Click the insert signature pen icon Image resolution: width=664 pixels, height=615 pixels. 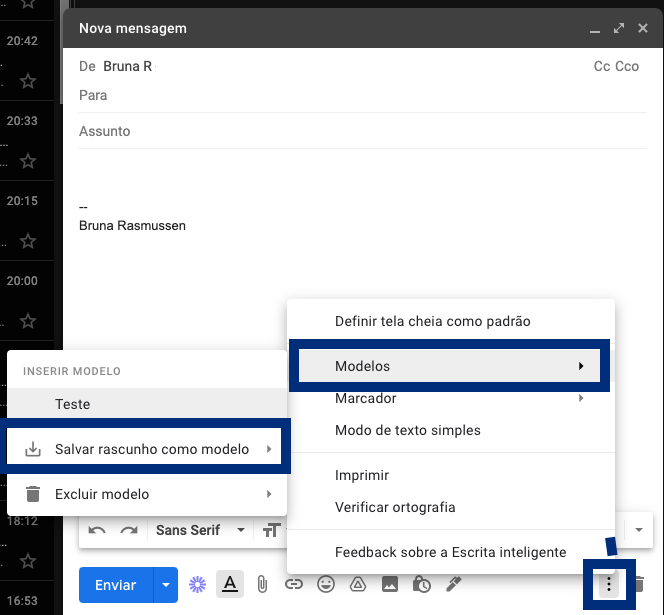click(454, 585)
